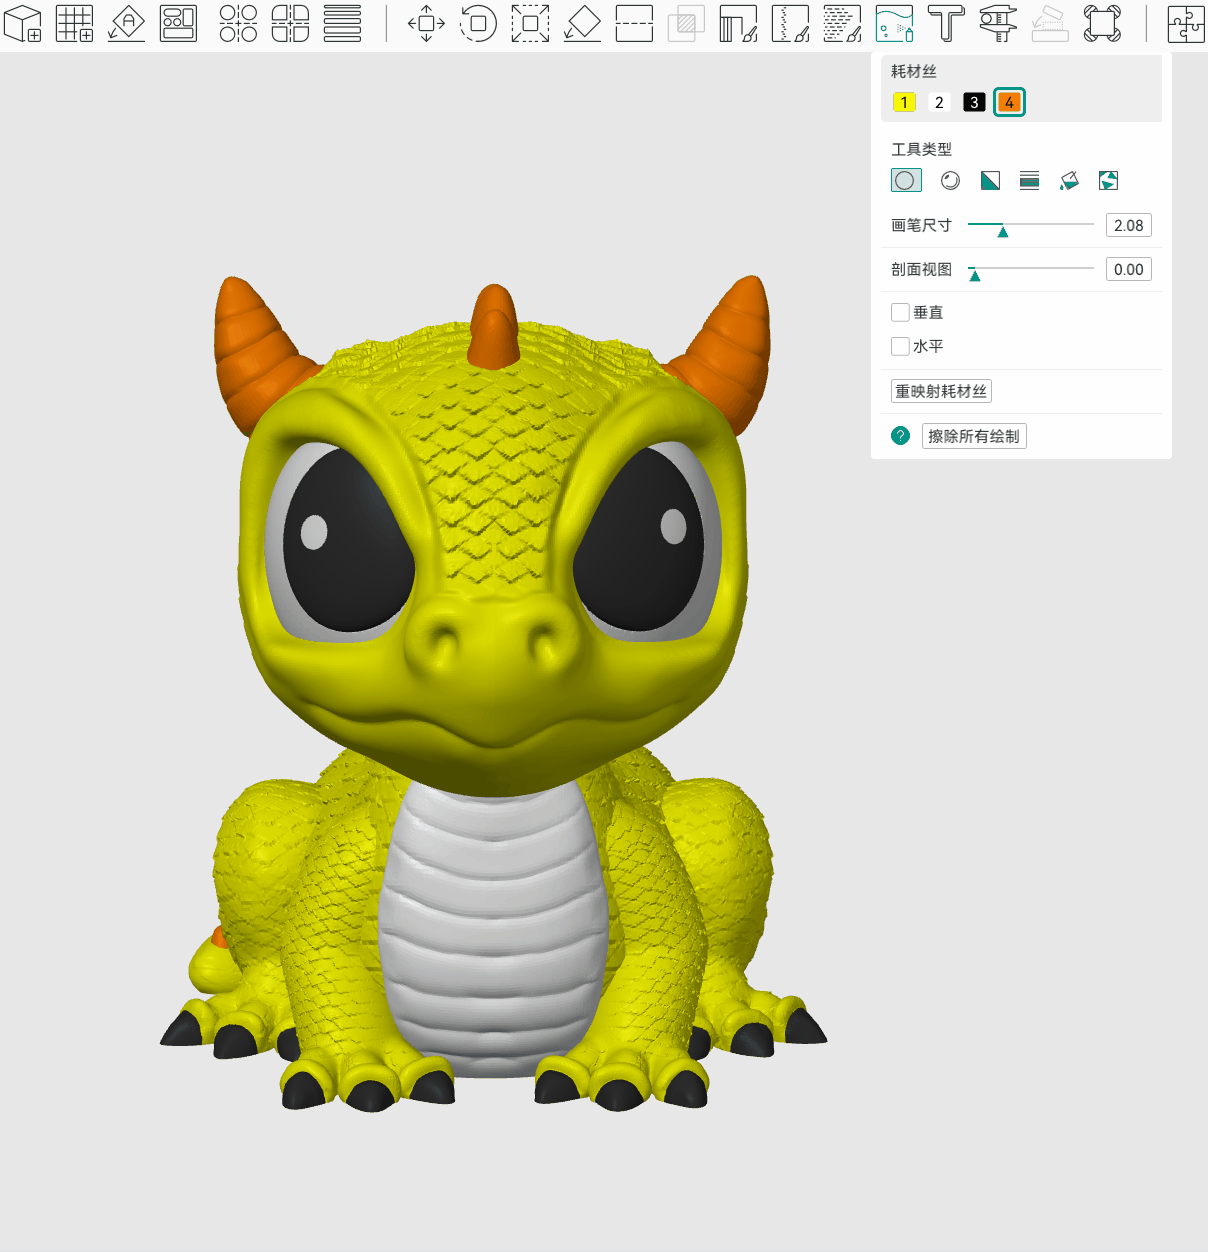Click the 重映射耗材丝 button
1208x1252 pixels.
941,391
